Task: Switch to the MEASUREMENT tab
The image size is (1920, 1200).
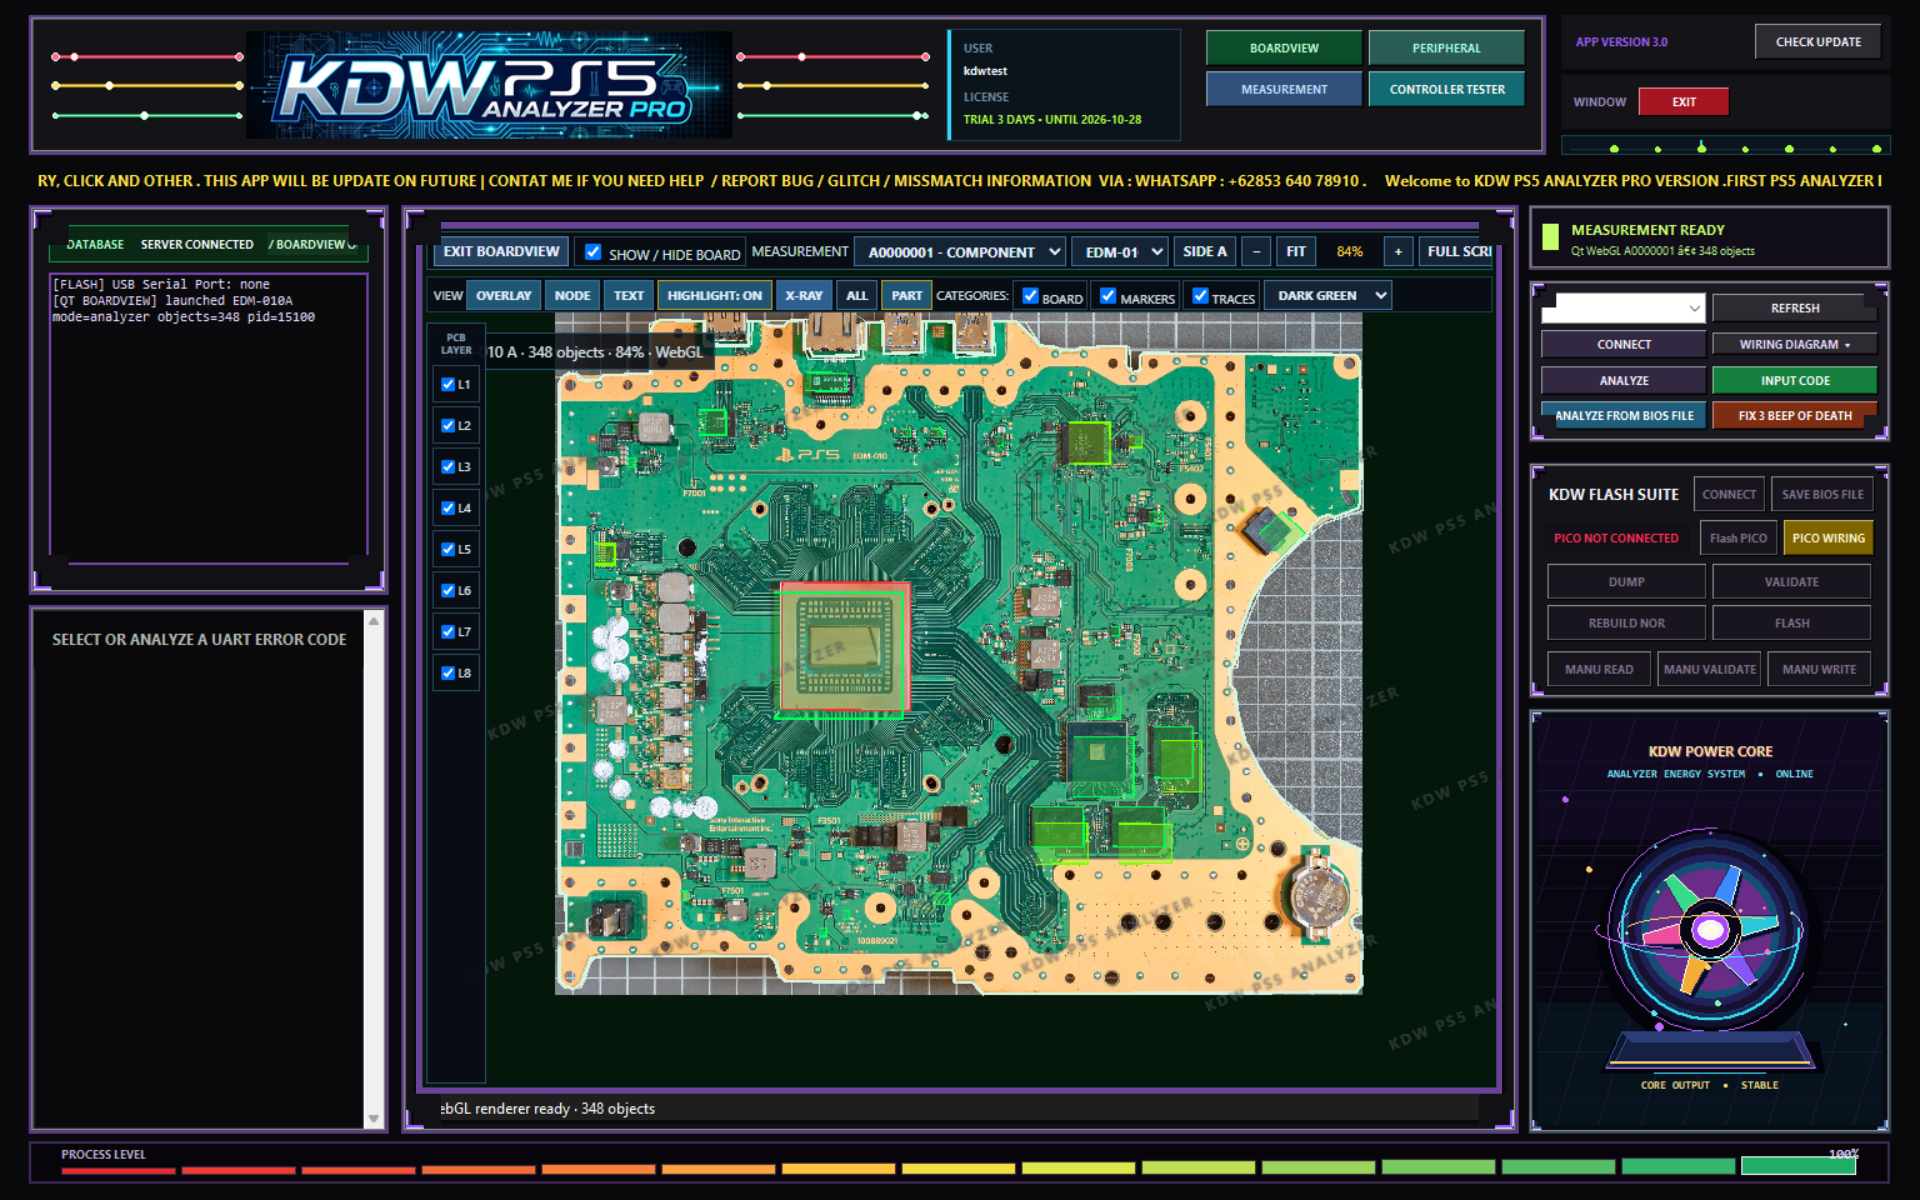Action: point(1284,89)
